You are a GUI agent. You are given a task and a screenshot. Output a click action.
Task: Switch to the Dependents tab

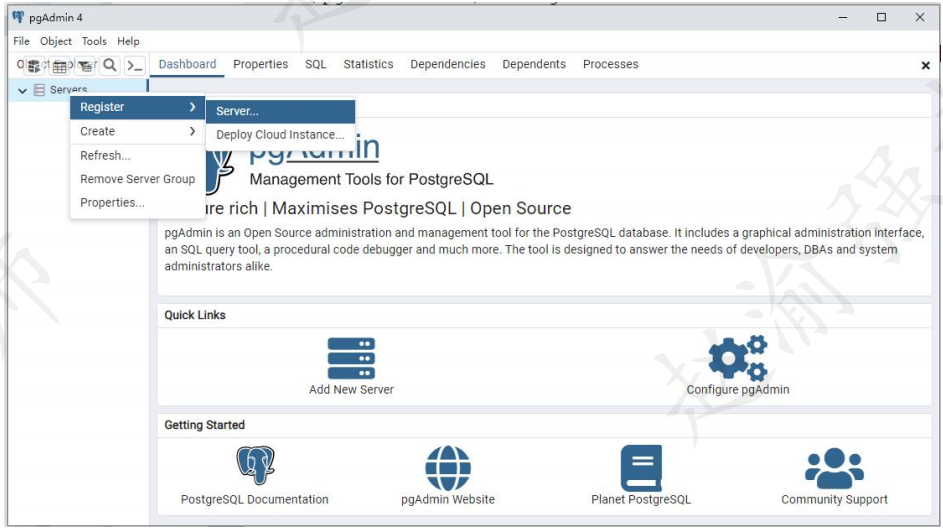pyautogui.click(x=534, y=64)
